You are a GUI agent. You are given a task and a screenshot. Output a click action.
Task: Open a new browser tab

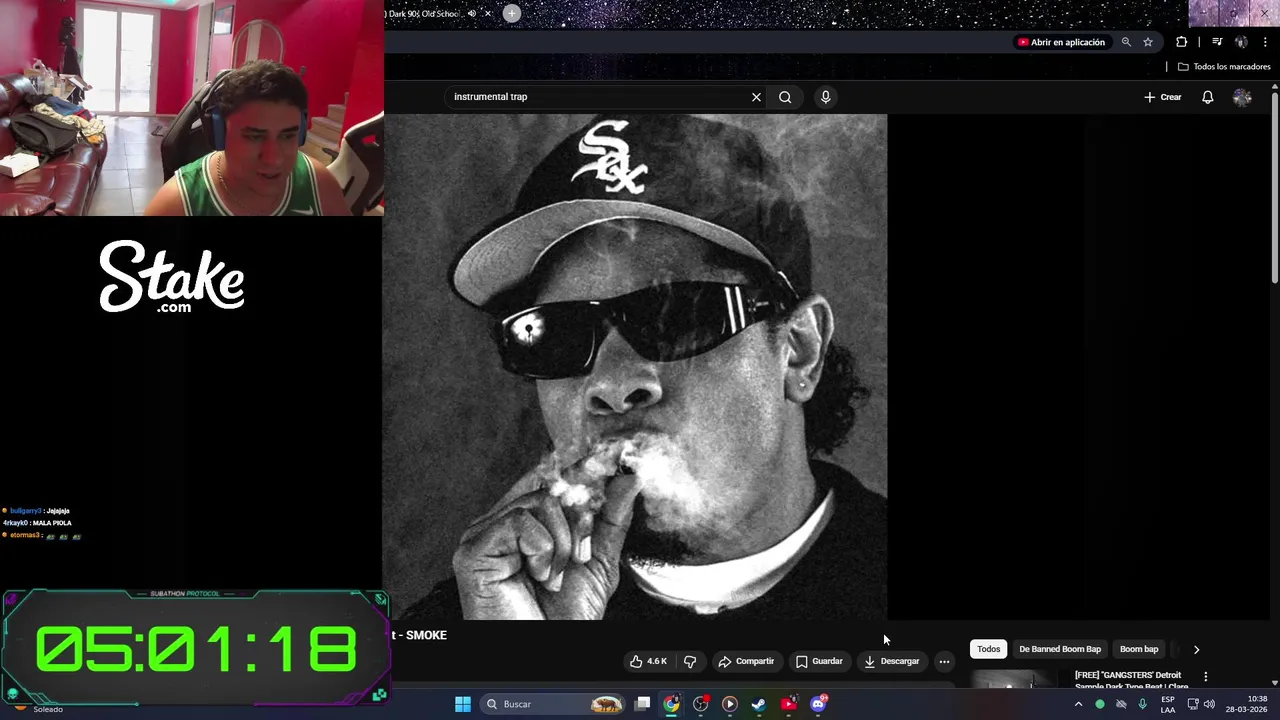click(511, 13)
